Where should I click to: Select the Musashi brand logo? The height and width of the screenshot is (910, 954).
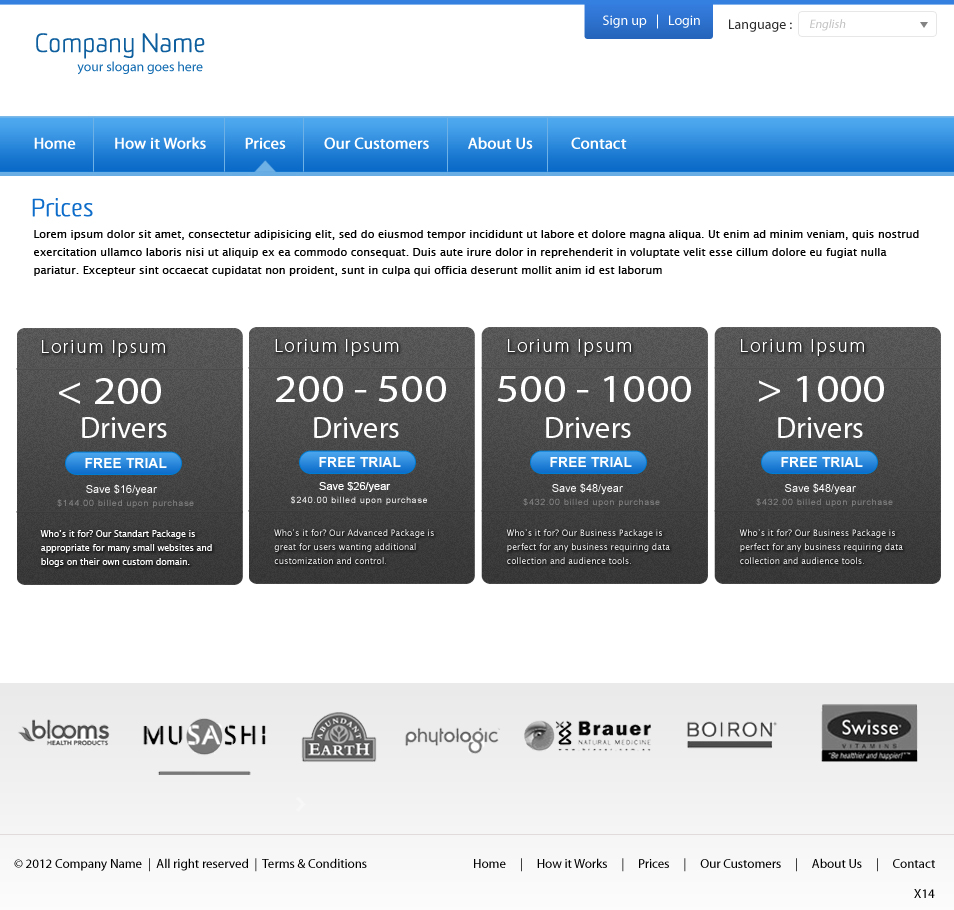204,735
